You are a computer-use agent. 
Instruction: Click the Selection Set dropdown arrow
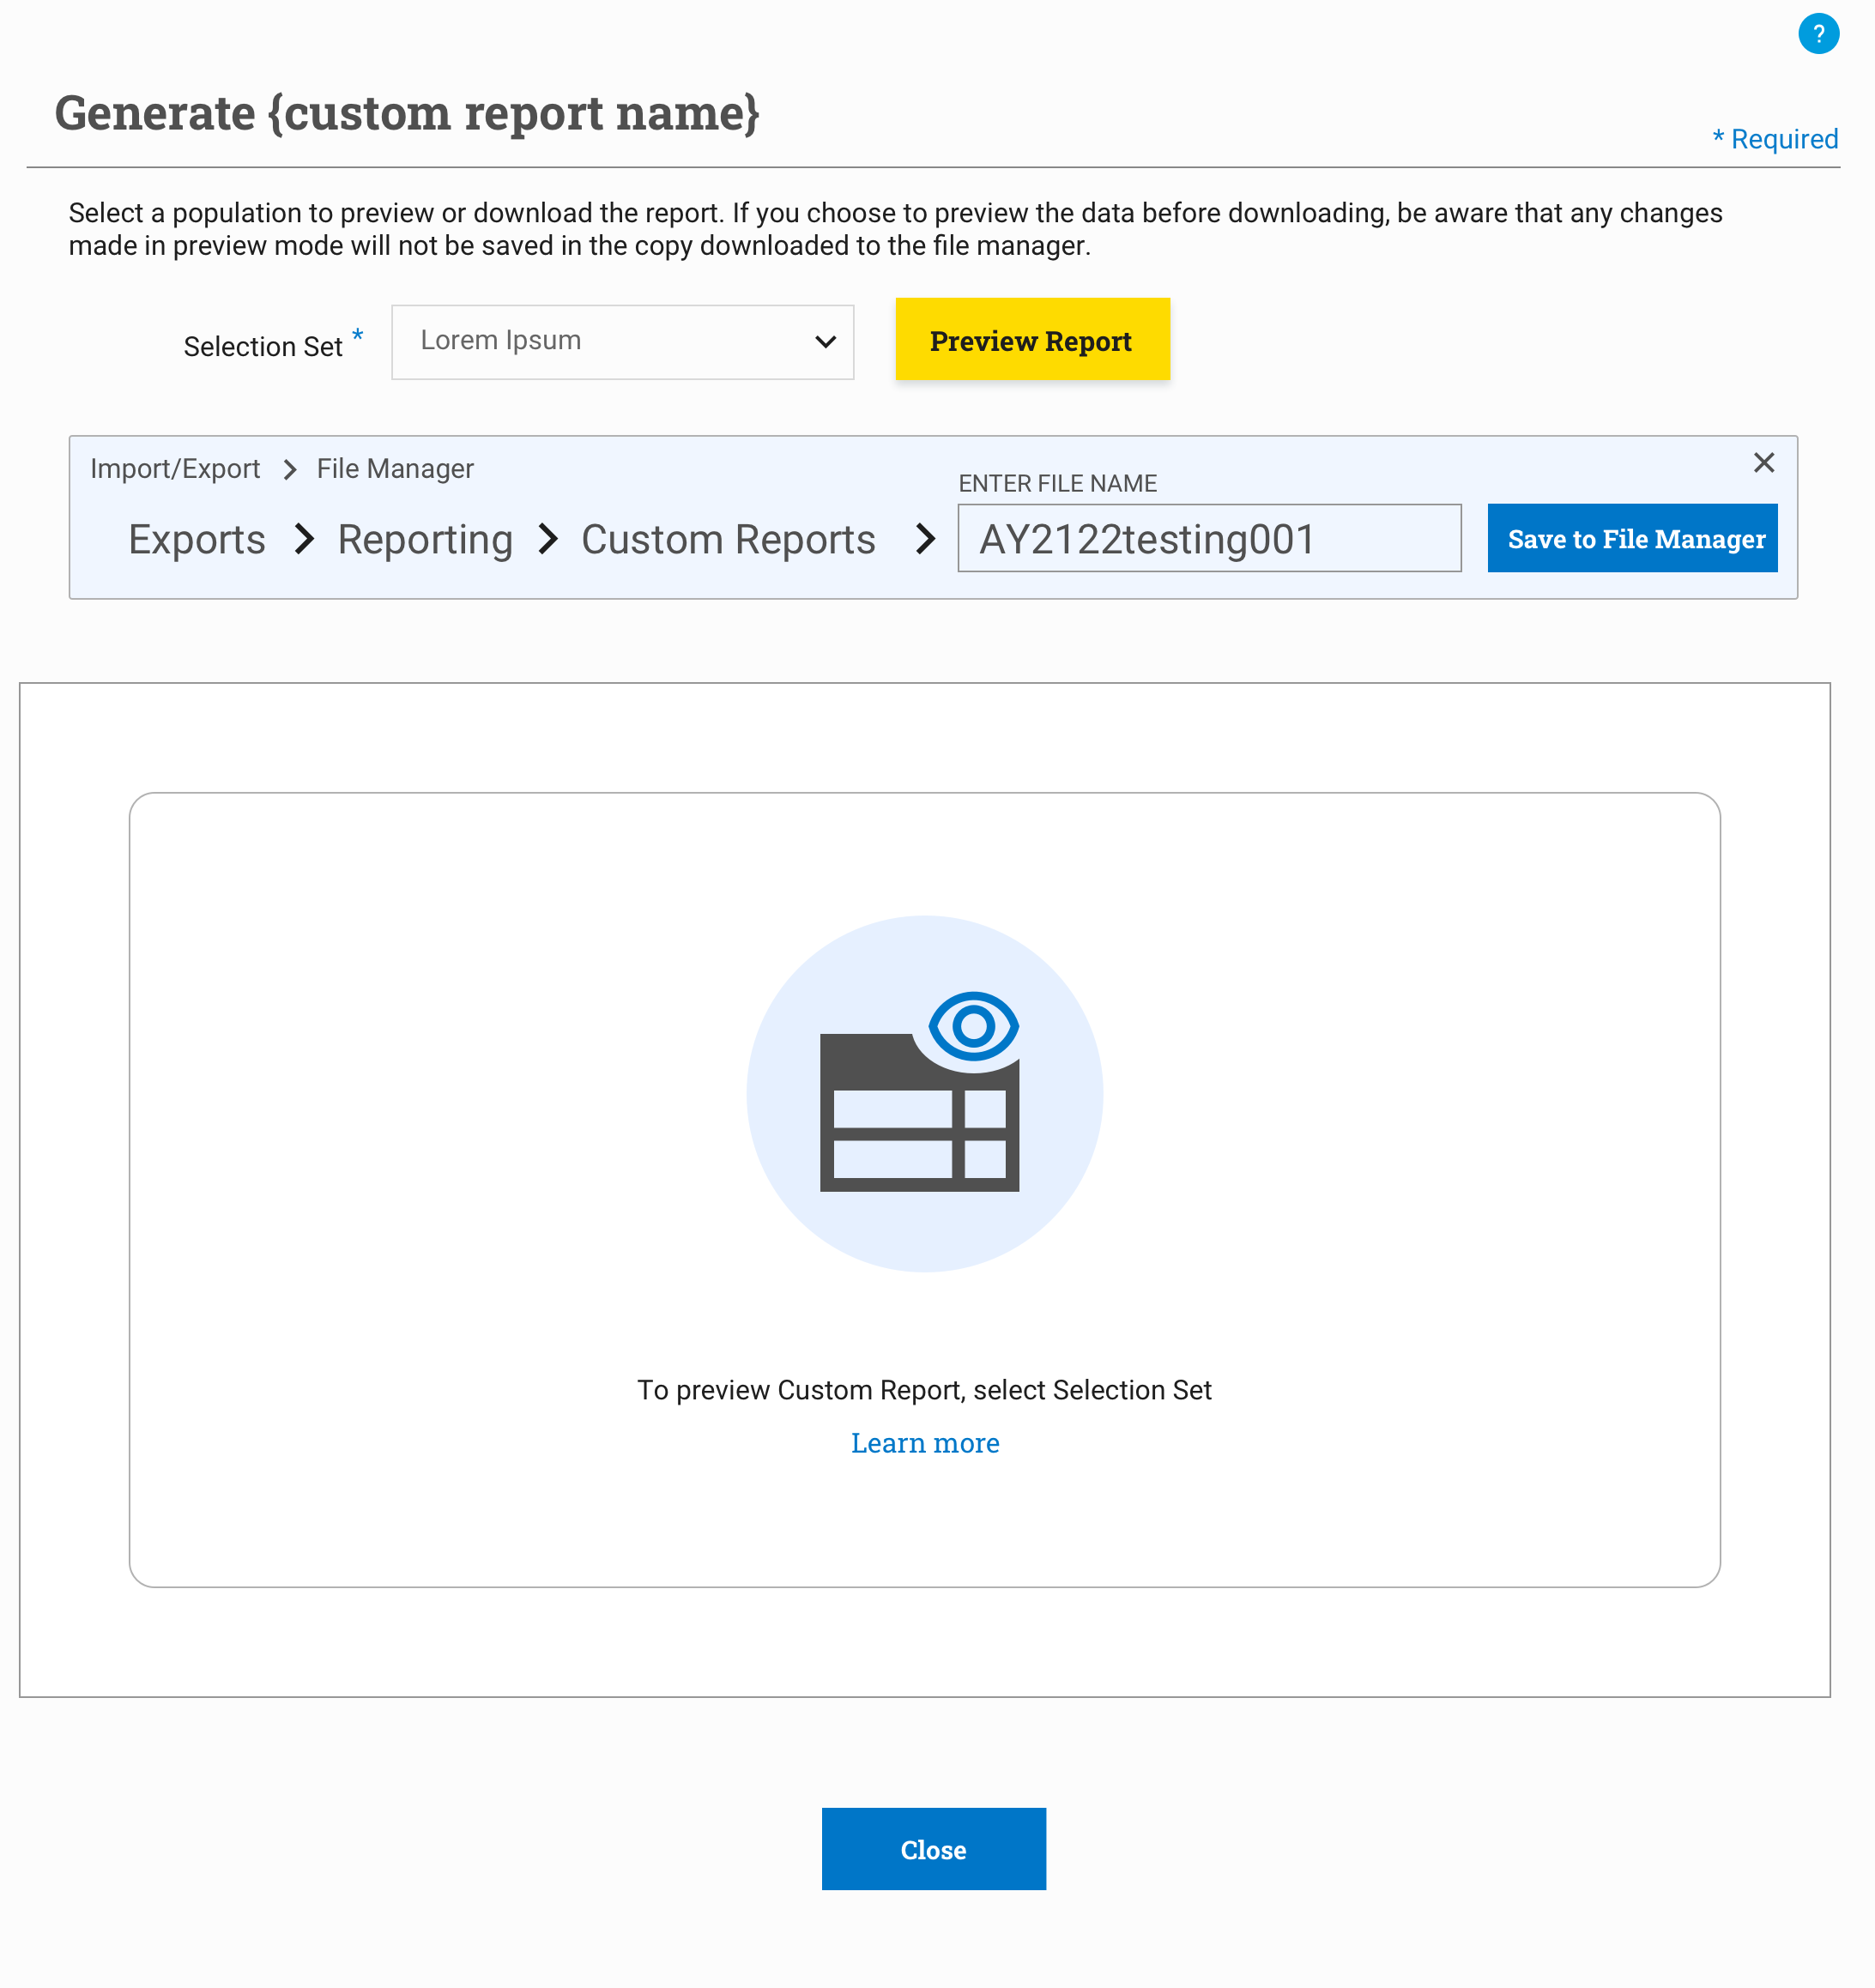pyautogui.click(x=825, y=342)
